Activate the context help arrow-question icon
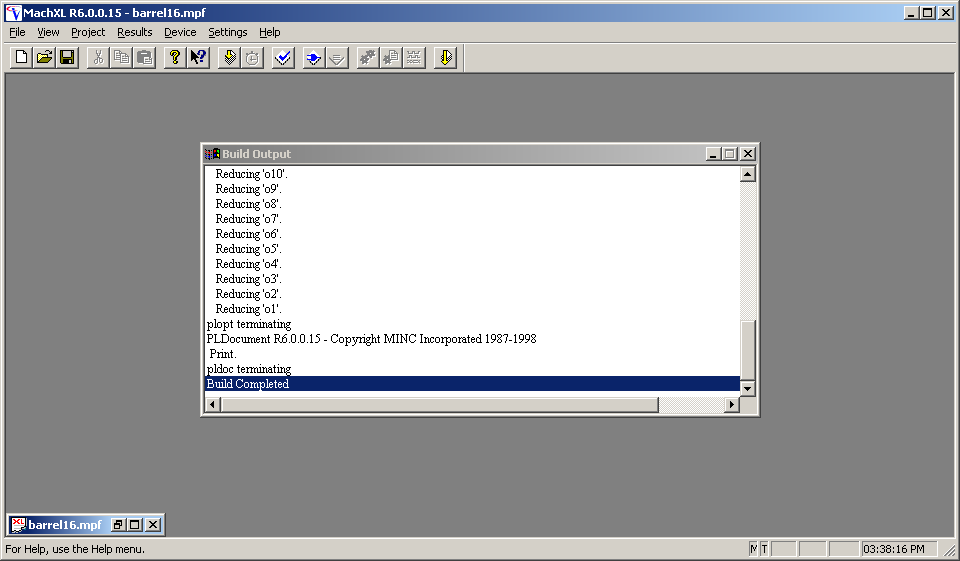 pyautogui.click(x=198, y=58)
